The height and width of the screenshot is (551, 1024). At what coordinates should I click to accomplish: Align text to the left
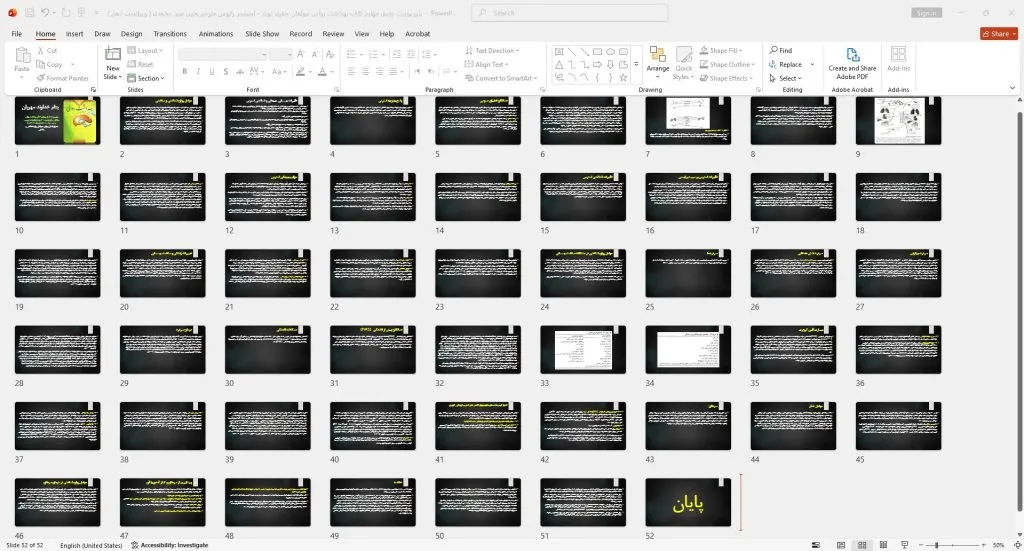(x=351, y=71)
